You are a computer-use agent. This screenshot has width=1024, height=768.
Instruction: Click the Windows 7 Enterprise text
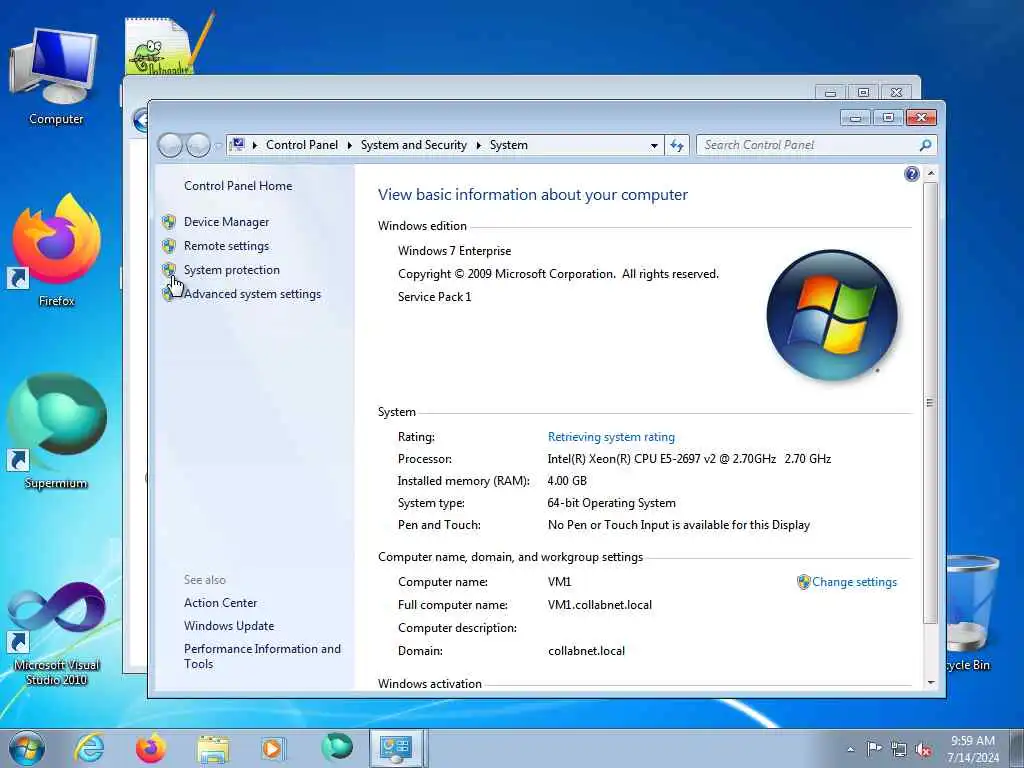455,251
